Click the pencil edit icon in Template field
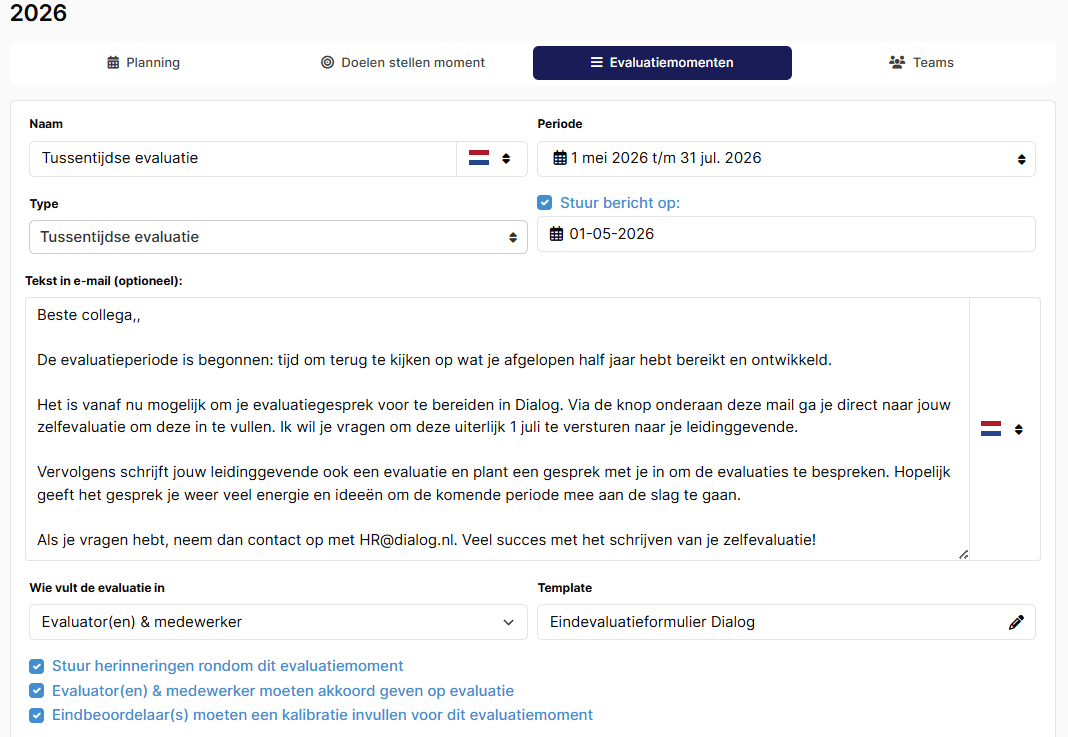The width and height of the screenshot is (1068, 737). point(1016,623)
